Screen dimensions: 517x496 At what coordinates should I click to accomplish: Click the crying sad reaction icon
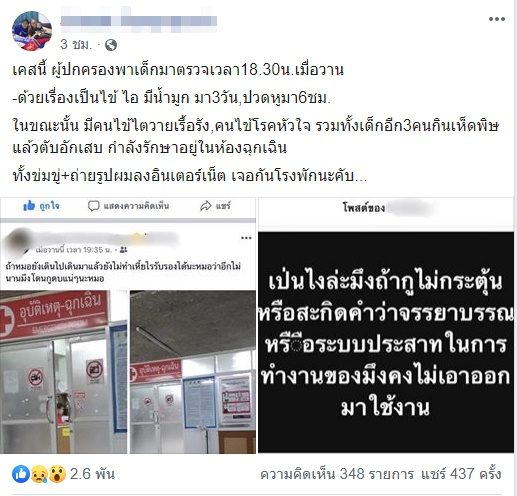coord(39,474)
